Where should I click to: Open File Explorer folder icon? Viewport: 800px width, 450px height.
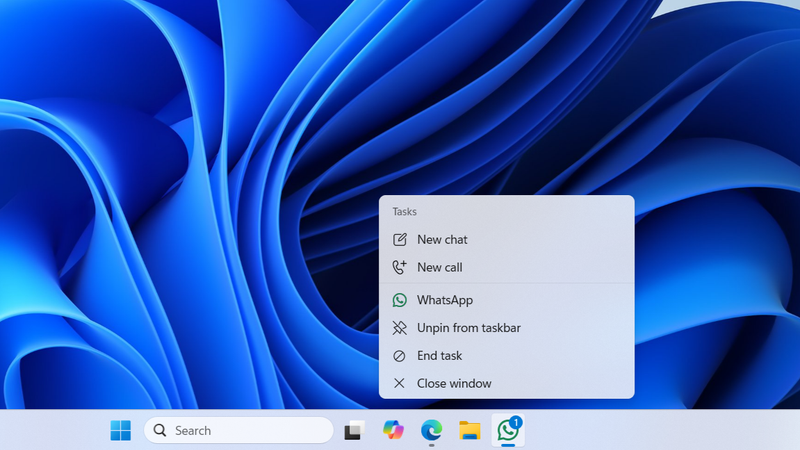470,430
